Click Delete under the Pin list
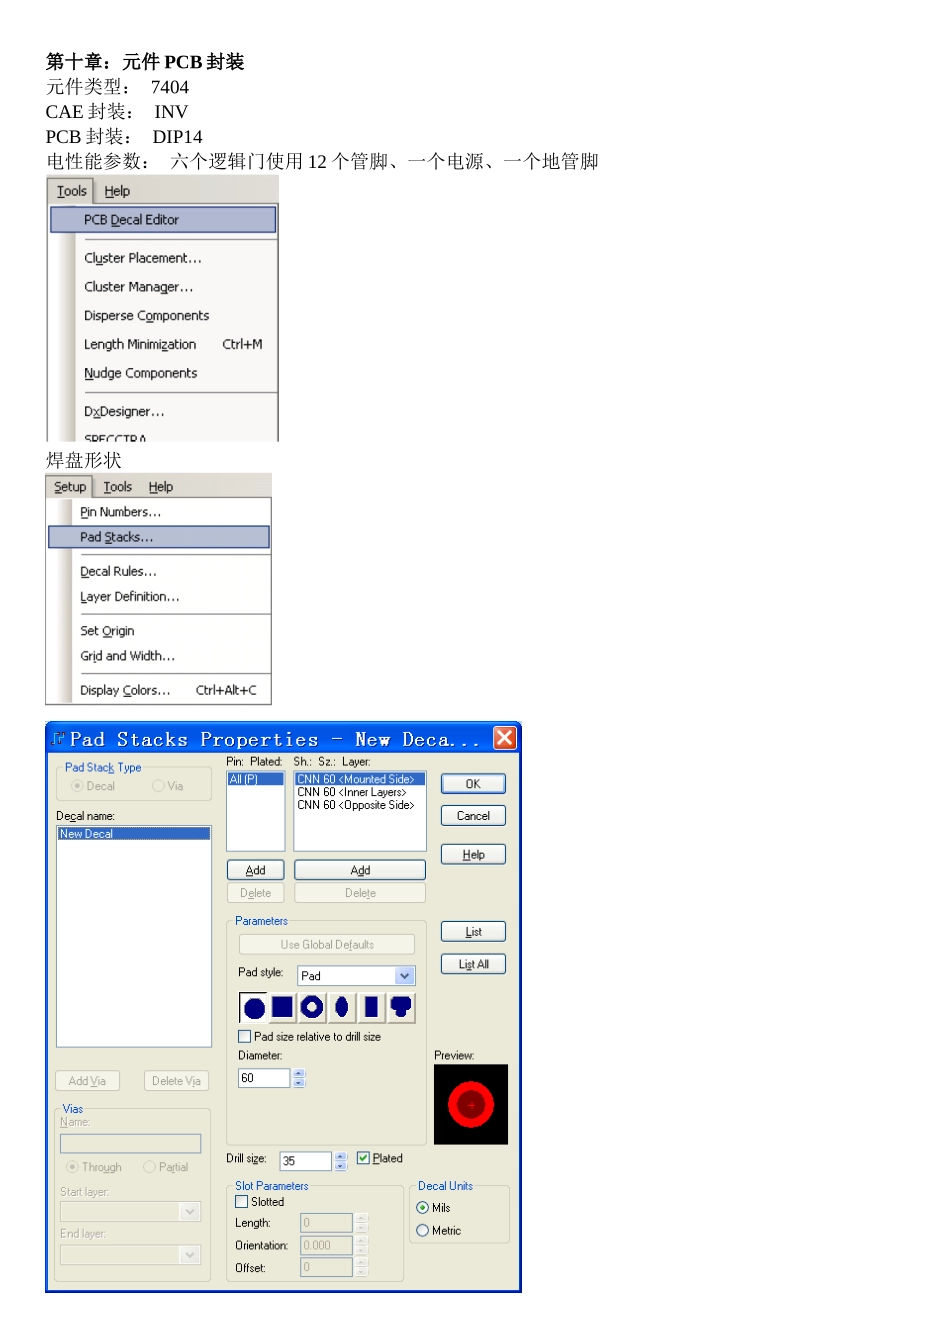 click(256, 893)
